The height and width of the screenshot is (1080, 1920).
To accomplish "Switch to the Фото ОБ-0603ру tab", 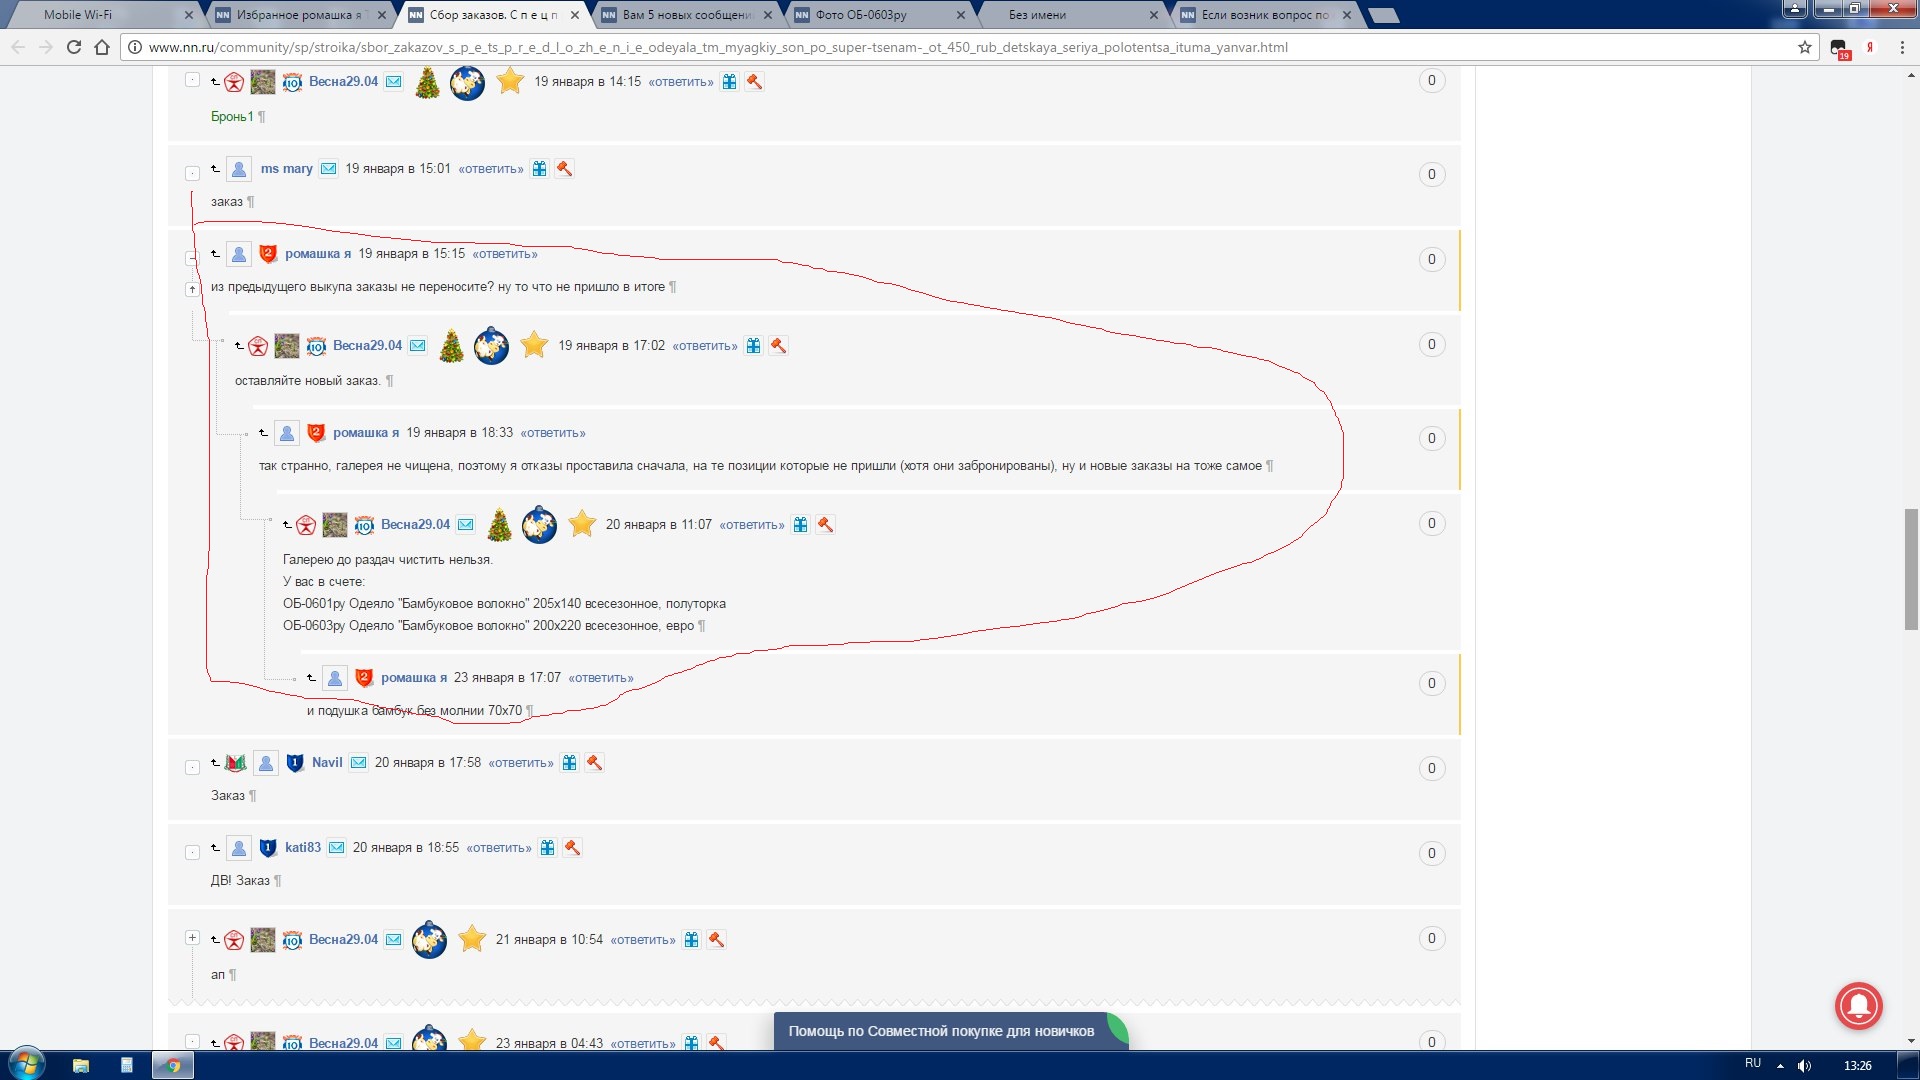I will (x=860, y=15).
